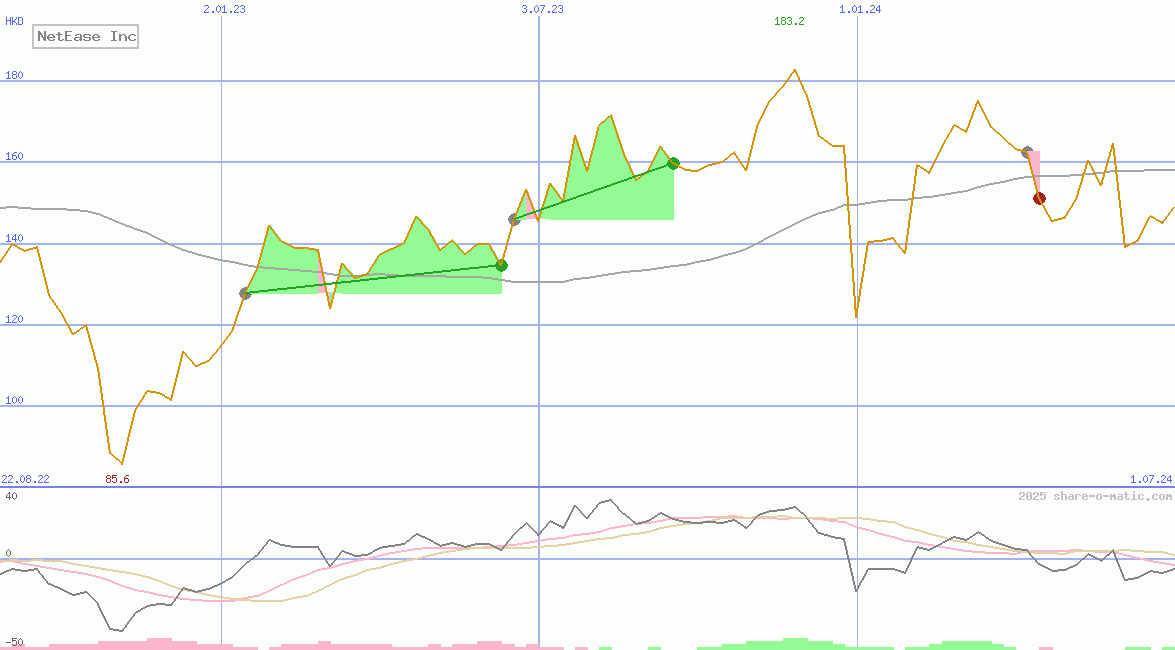Viewport: 1175px width, 650px height.
Task: Click the 85.6 low price label
Action: tap(117, 479)
